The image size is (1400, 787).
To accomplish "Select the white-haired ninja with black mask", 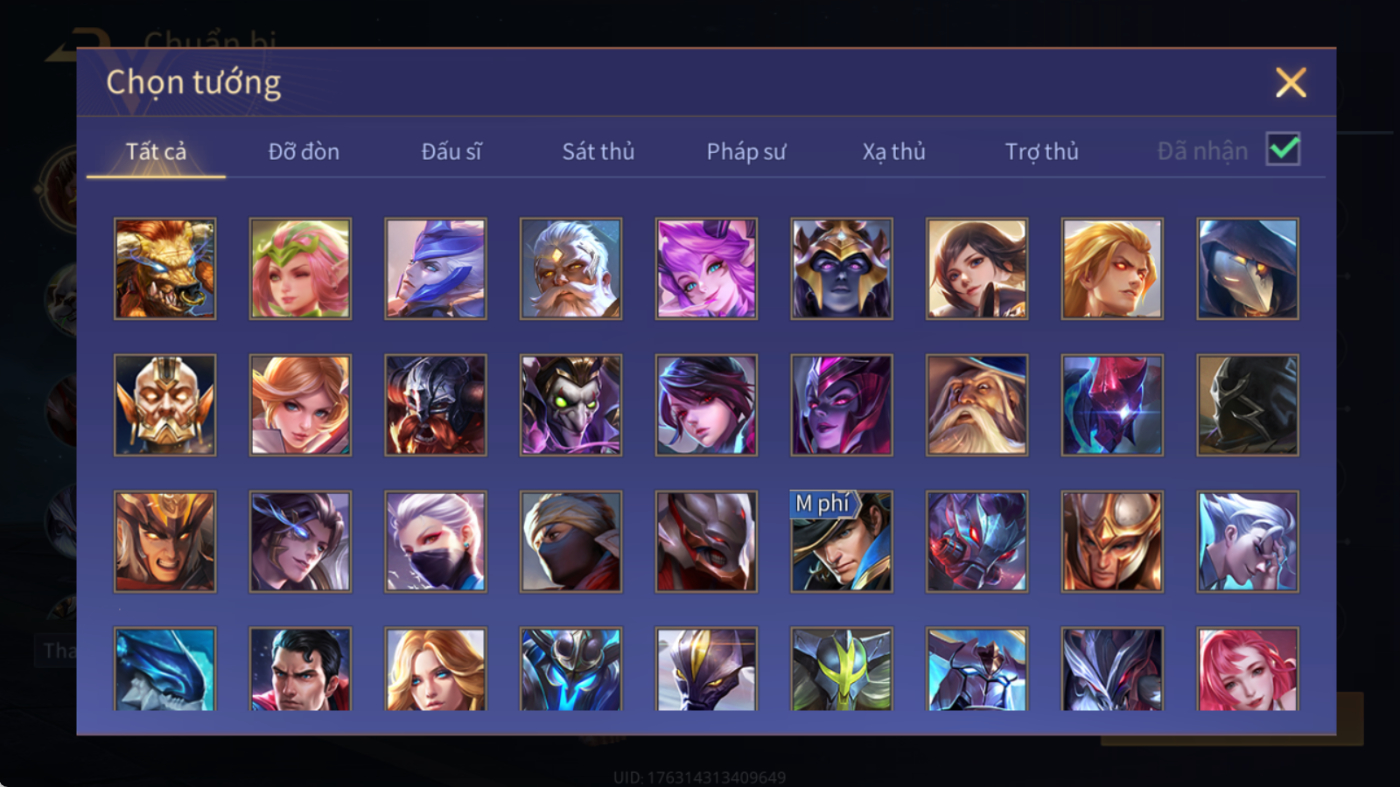I will [x=436, y=541].
